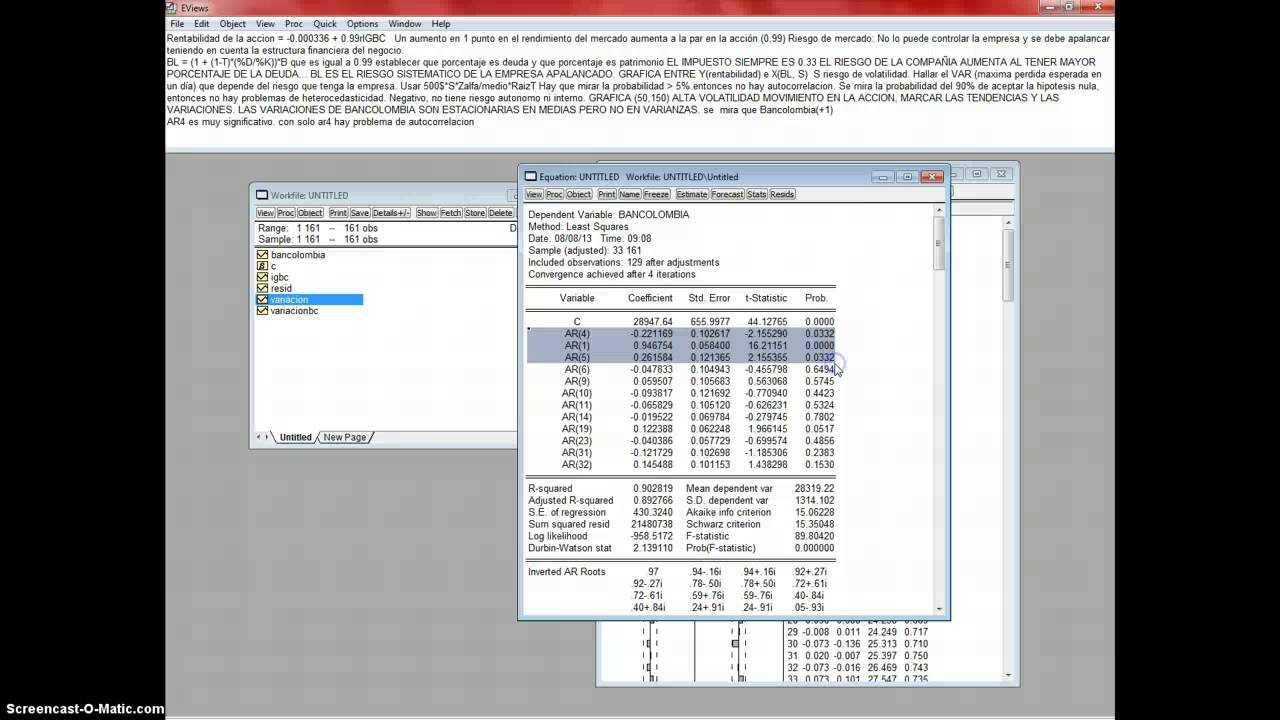Select the variacion series icon
1280x720 pixels.
tap(262, 300)
